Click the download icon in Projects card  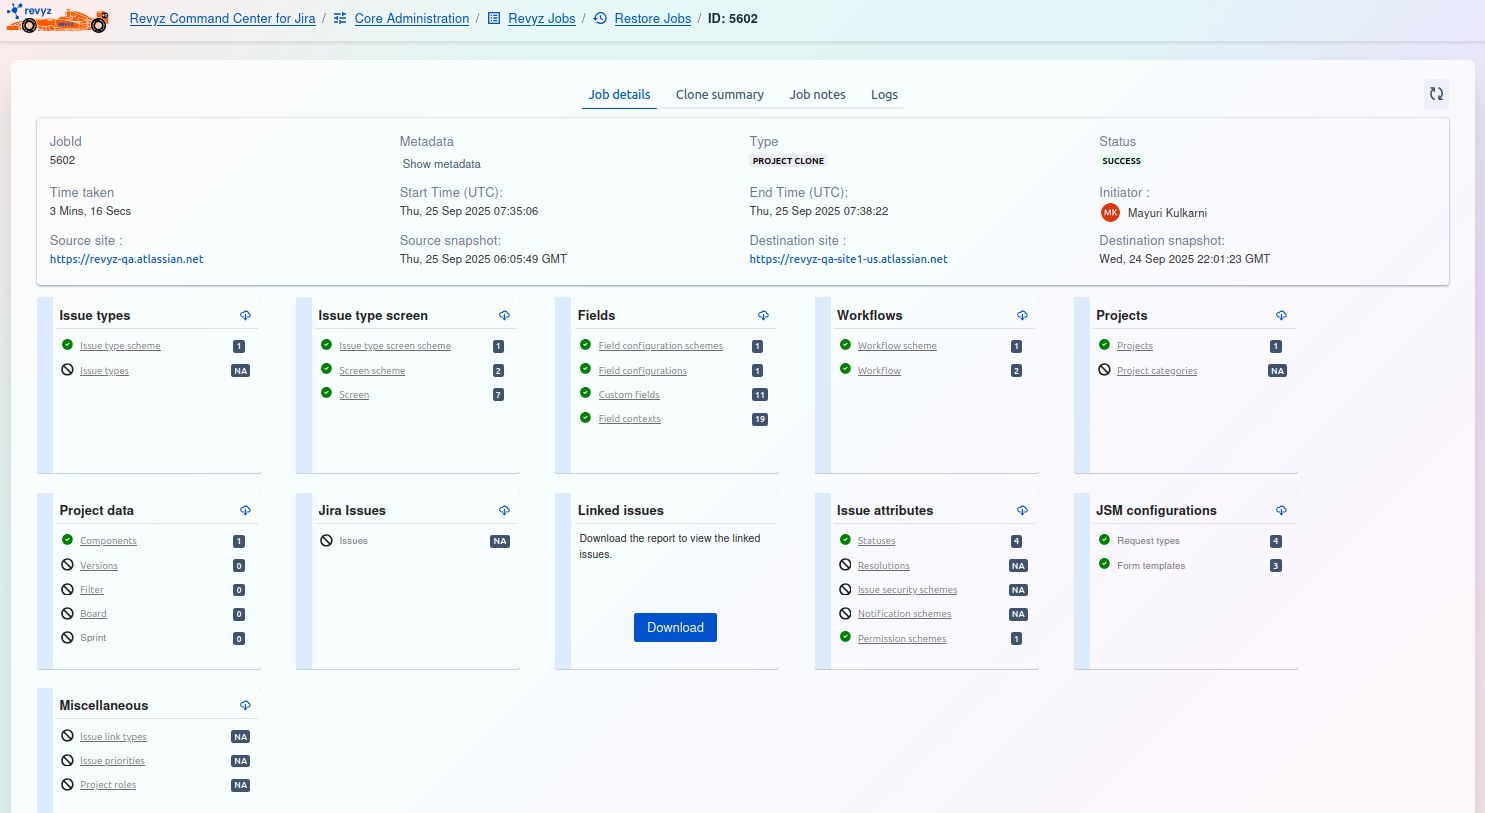[x=1281, y=315]
